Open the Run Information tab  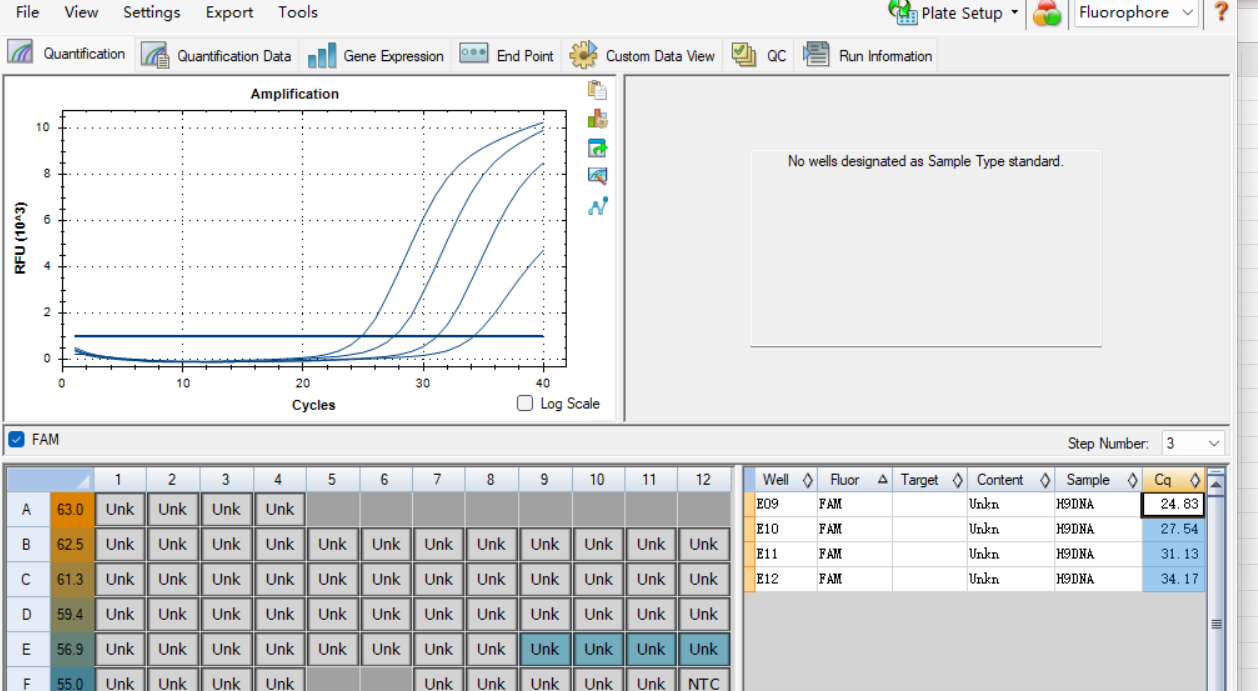coord(868,56)
